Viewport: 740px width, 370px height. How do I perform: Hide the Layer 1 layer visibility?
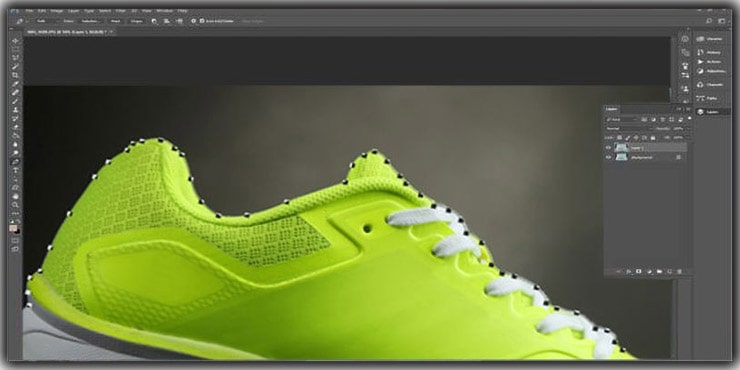pos(608,148)
